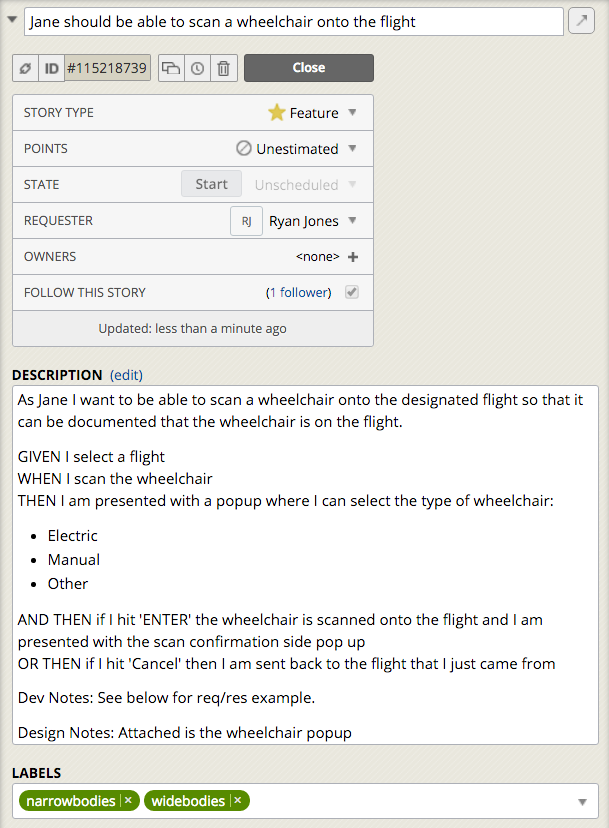The height and width of the screenshot is (828, 609).
Task: Remove the widebodies label
Action: (x=238, y=801)
